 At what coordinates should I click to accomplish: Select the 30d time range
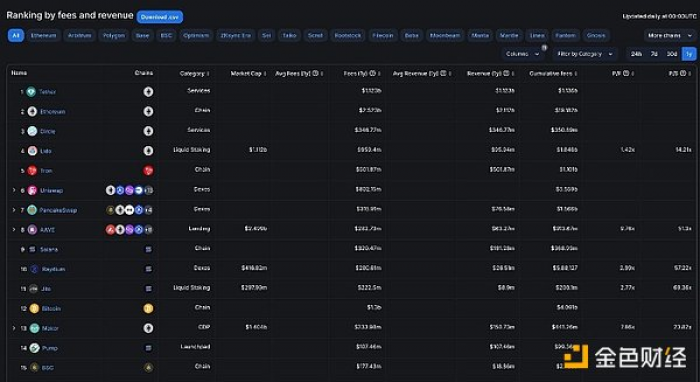[672, 54]
